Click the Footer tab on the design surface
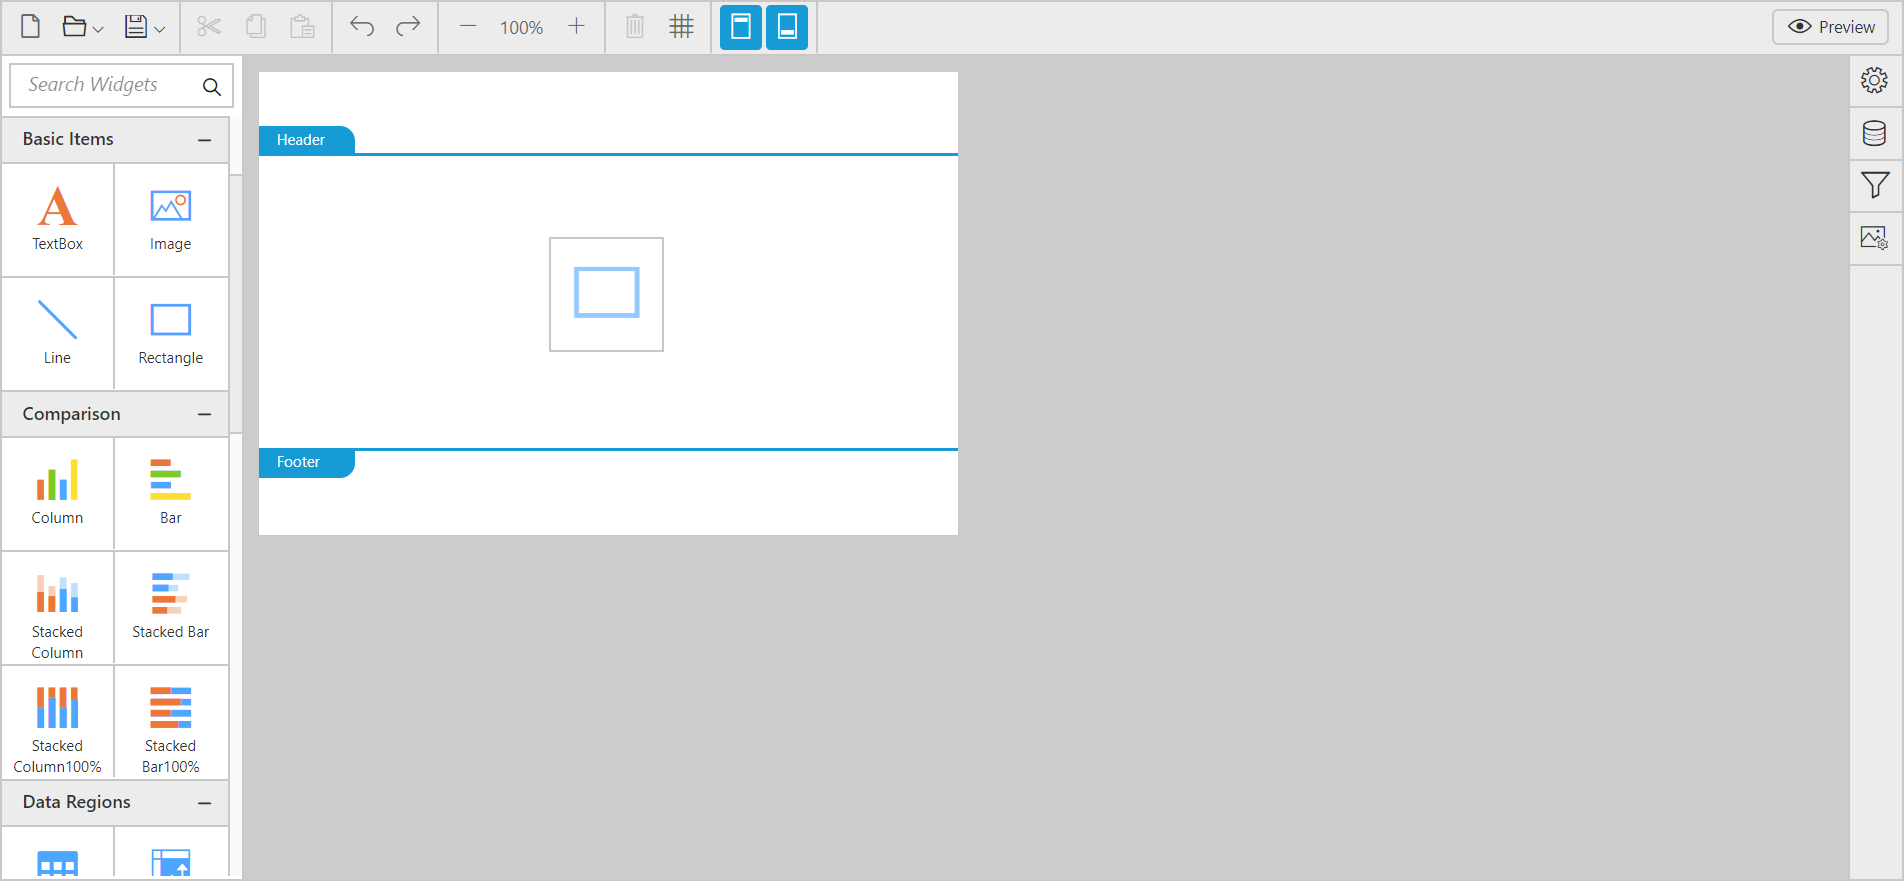Viewport: 1904px width, 882px height. [306, 462]
